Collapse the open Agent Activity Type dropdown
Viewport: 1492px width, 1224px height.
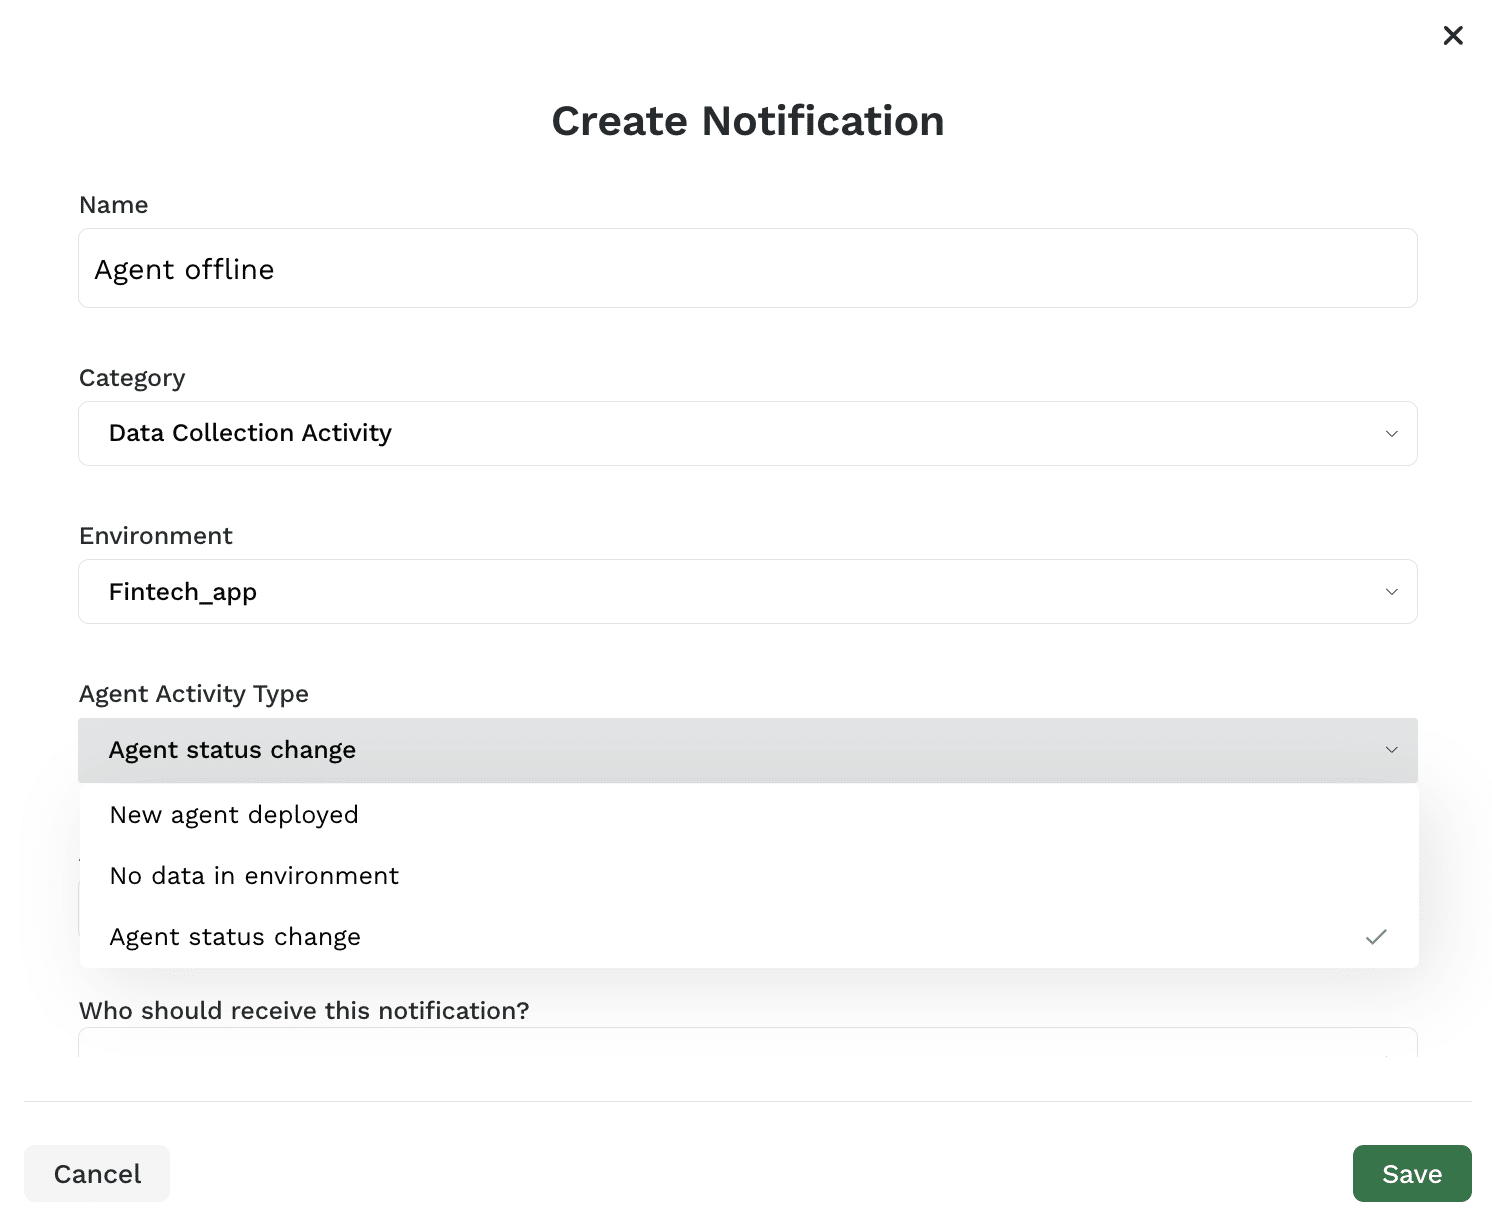(x=746, y=750)
